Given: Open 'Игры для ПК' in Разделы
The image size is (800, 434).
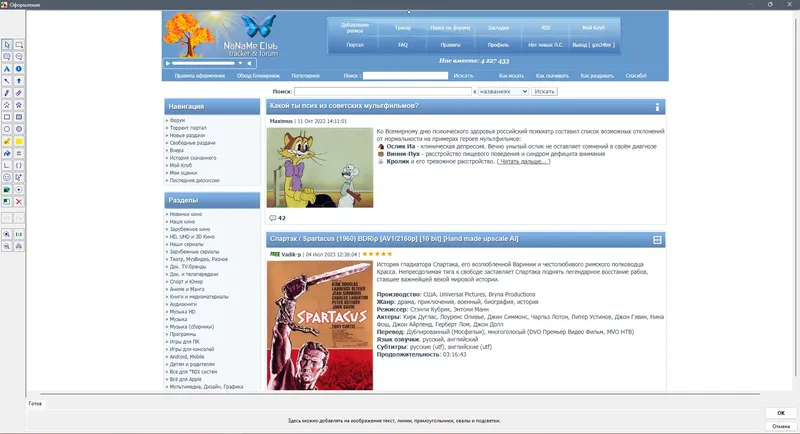Looking at the screenshot, I should 184,342.
